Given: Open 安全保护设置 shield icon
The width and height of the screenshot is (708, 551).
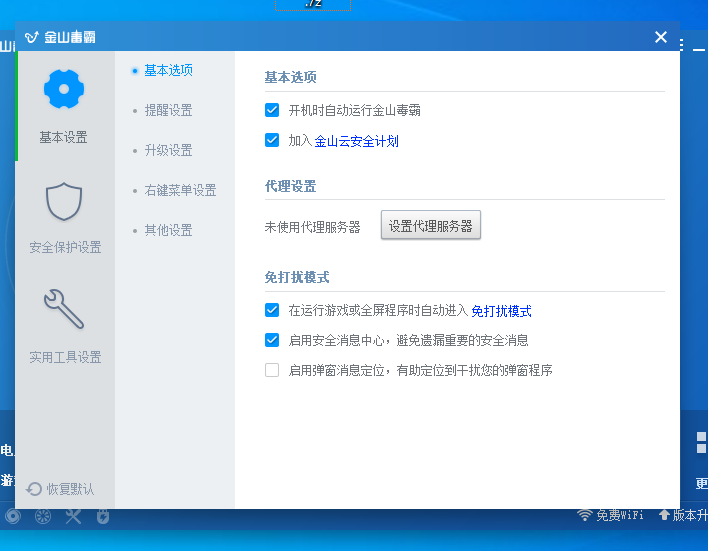Looking at the screenshot, I should [64, 201].
